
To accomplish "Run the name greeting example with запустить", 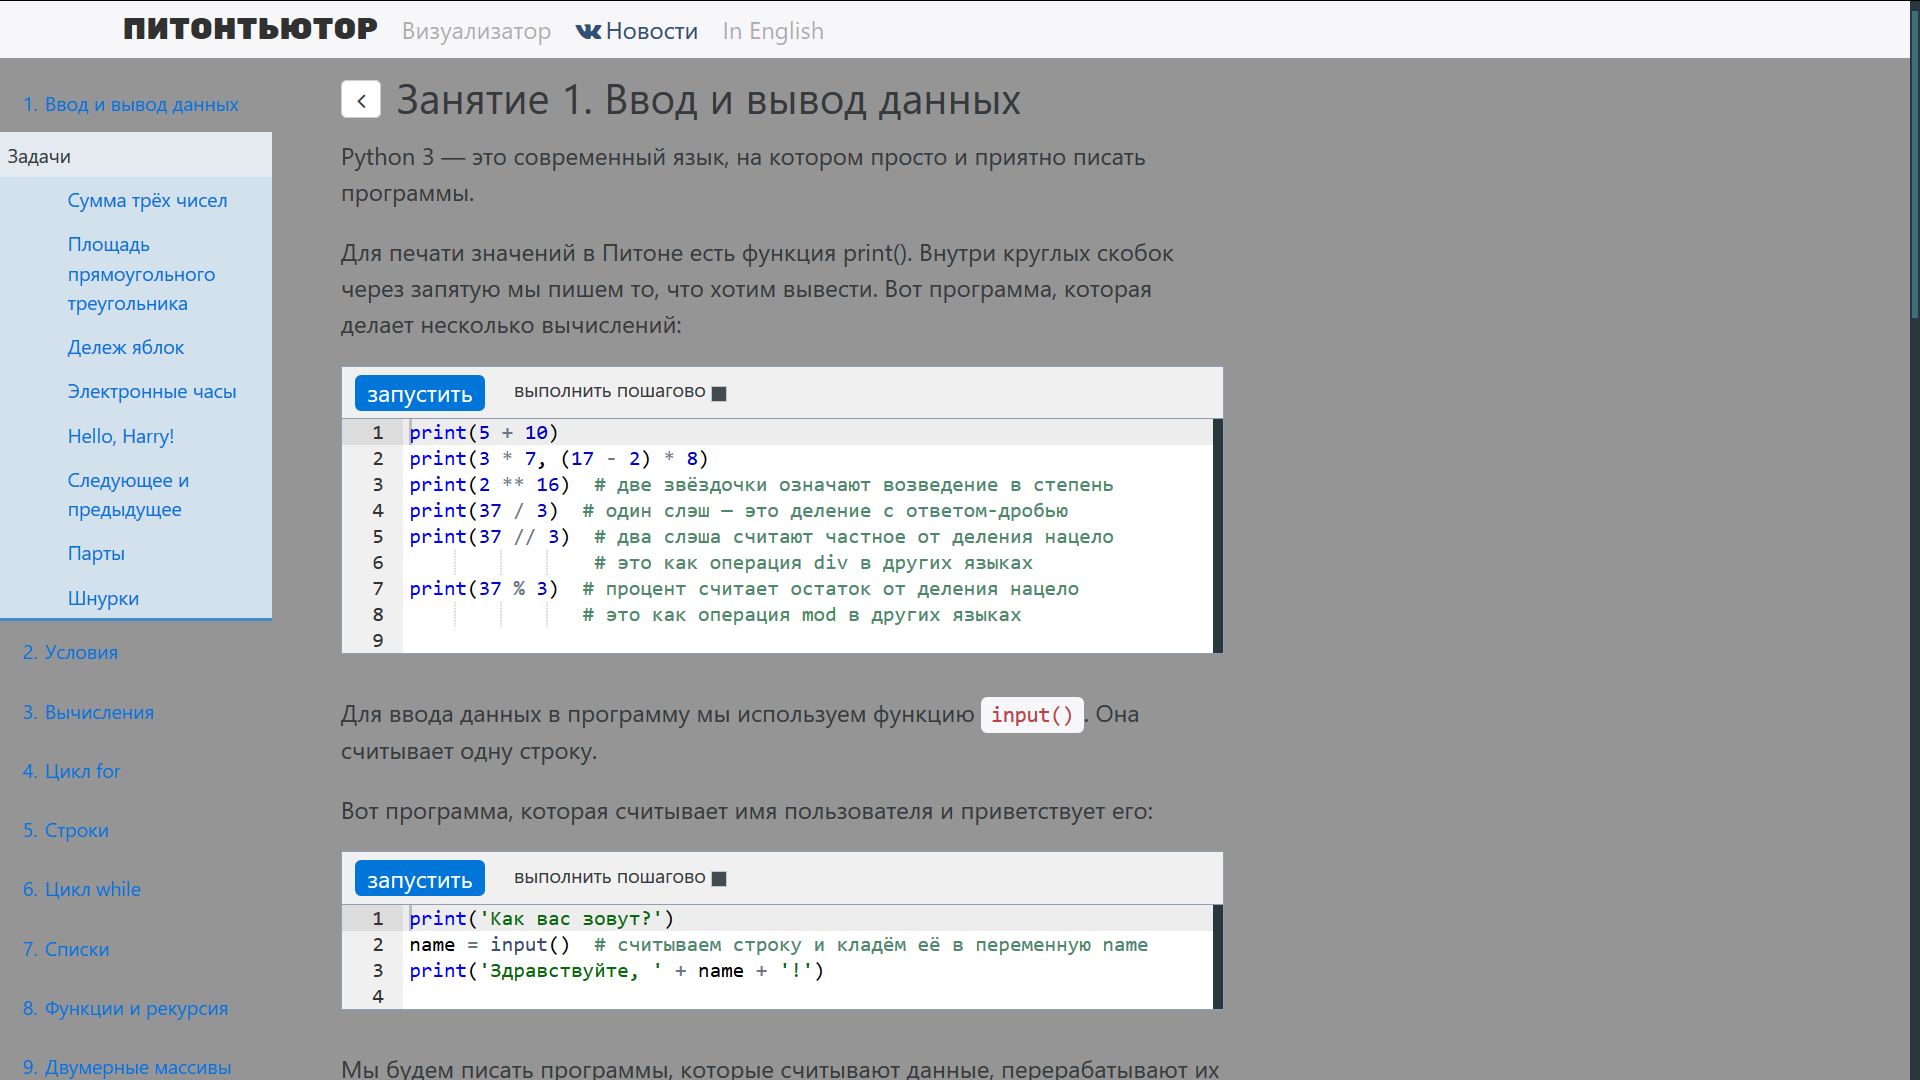I will tap(420, 879).
